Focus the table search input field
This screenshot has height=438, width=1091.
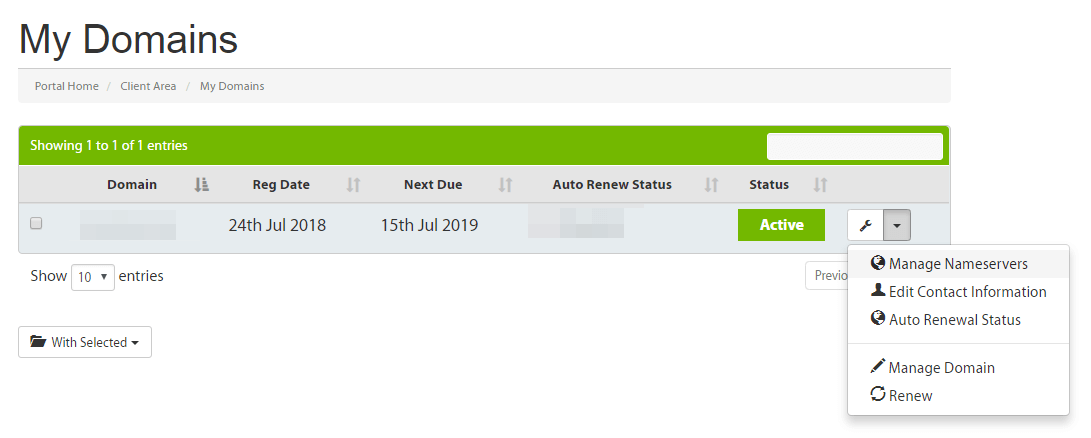(x=854, y=146)
